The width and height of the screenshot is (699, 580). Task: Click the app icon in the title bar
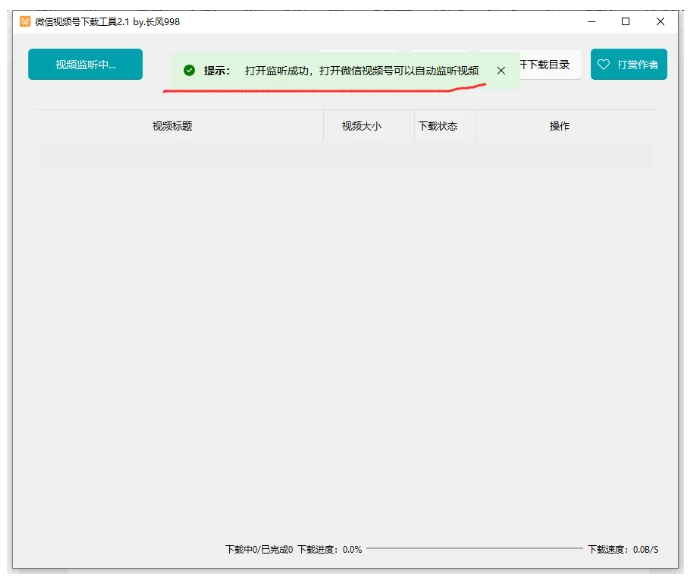25,21
